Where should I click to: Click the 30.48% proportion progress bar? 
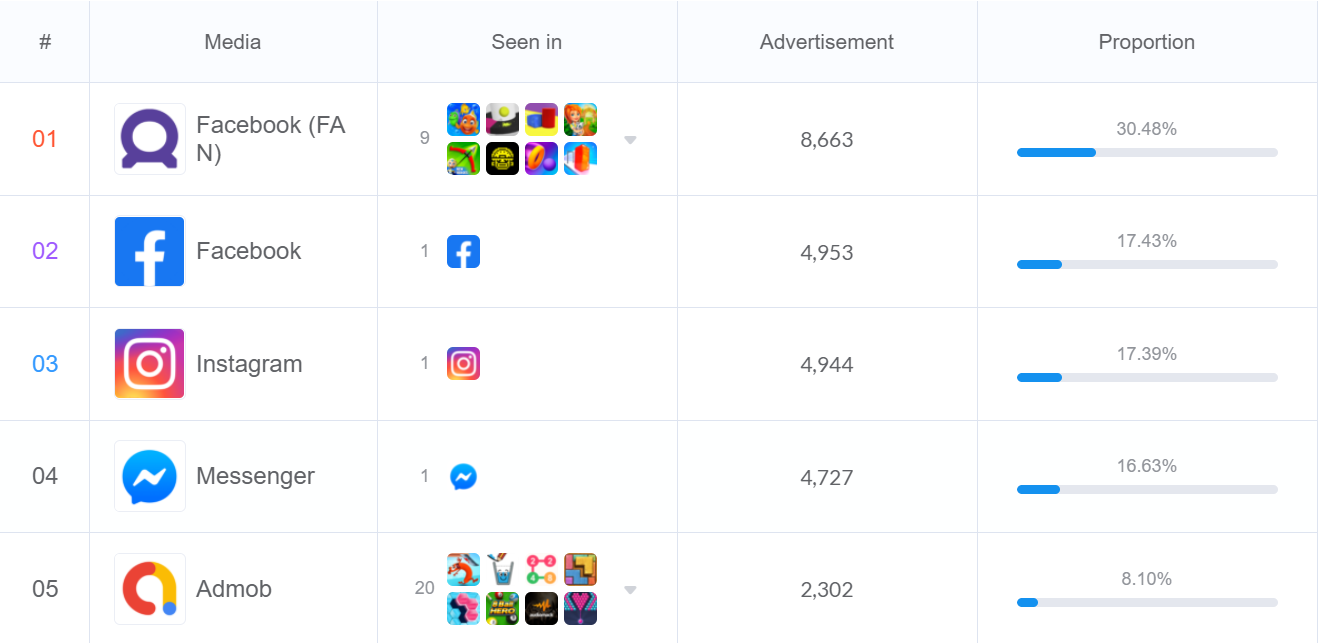(1147, 152)
